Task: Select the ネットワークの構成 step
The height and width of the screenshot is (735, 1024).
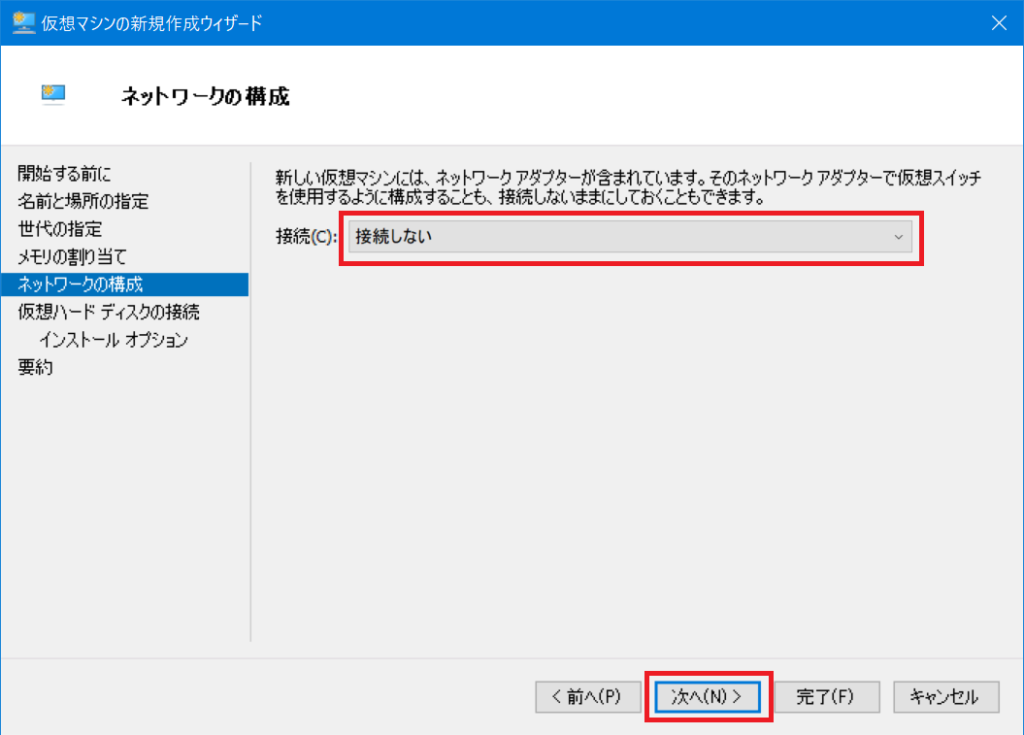Action: 125,284
